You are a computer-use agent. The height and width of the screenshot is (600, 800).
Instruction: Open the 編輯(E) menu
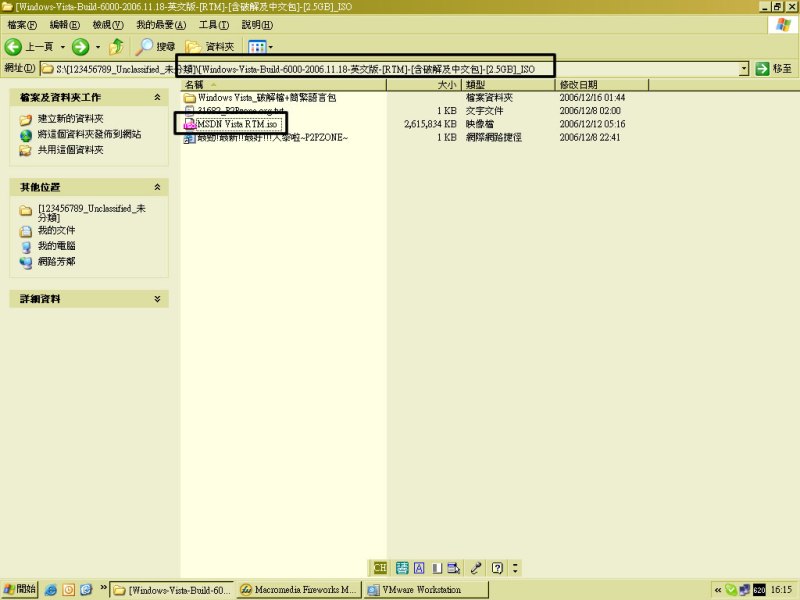tap(64, 24)
